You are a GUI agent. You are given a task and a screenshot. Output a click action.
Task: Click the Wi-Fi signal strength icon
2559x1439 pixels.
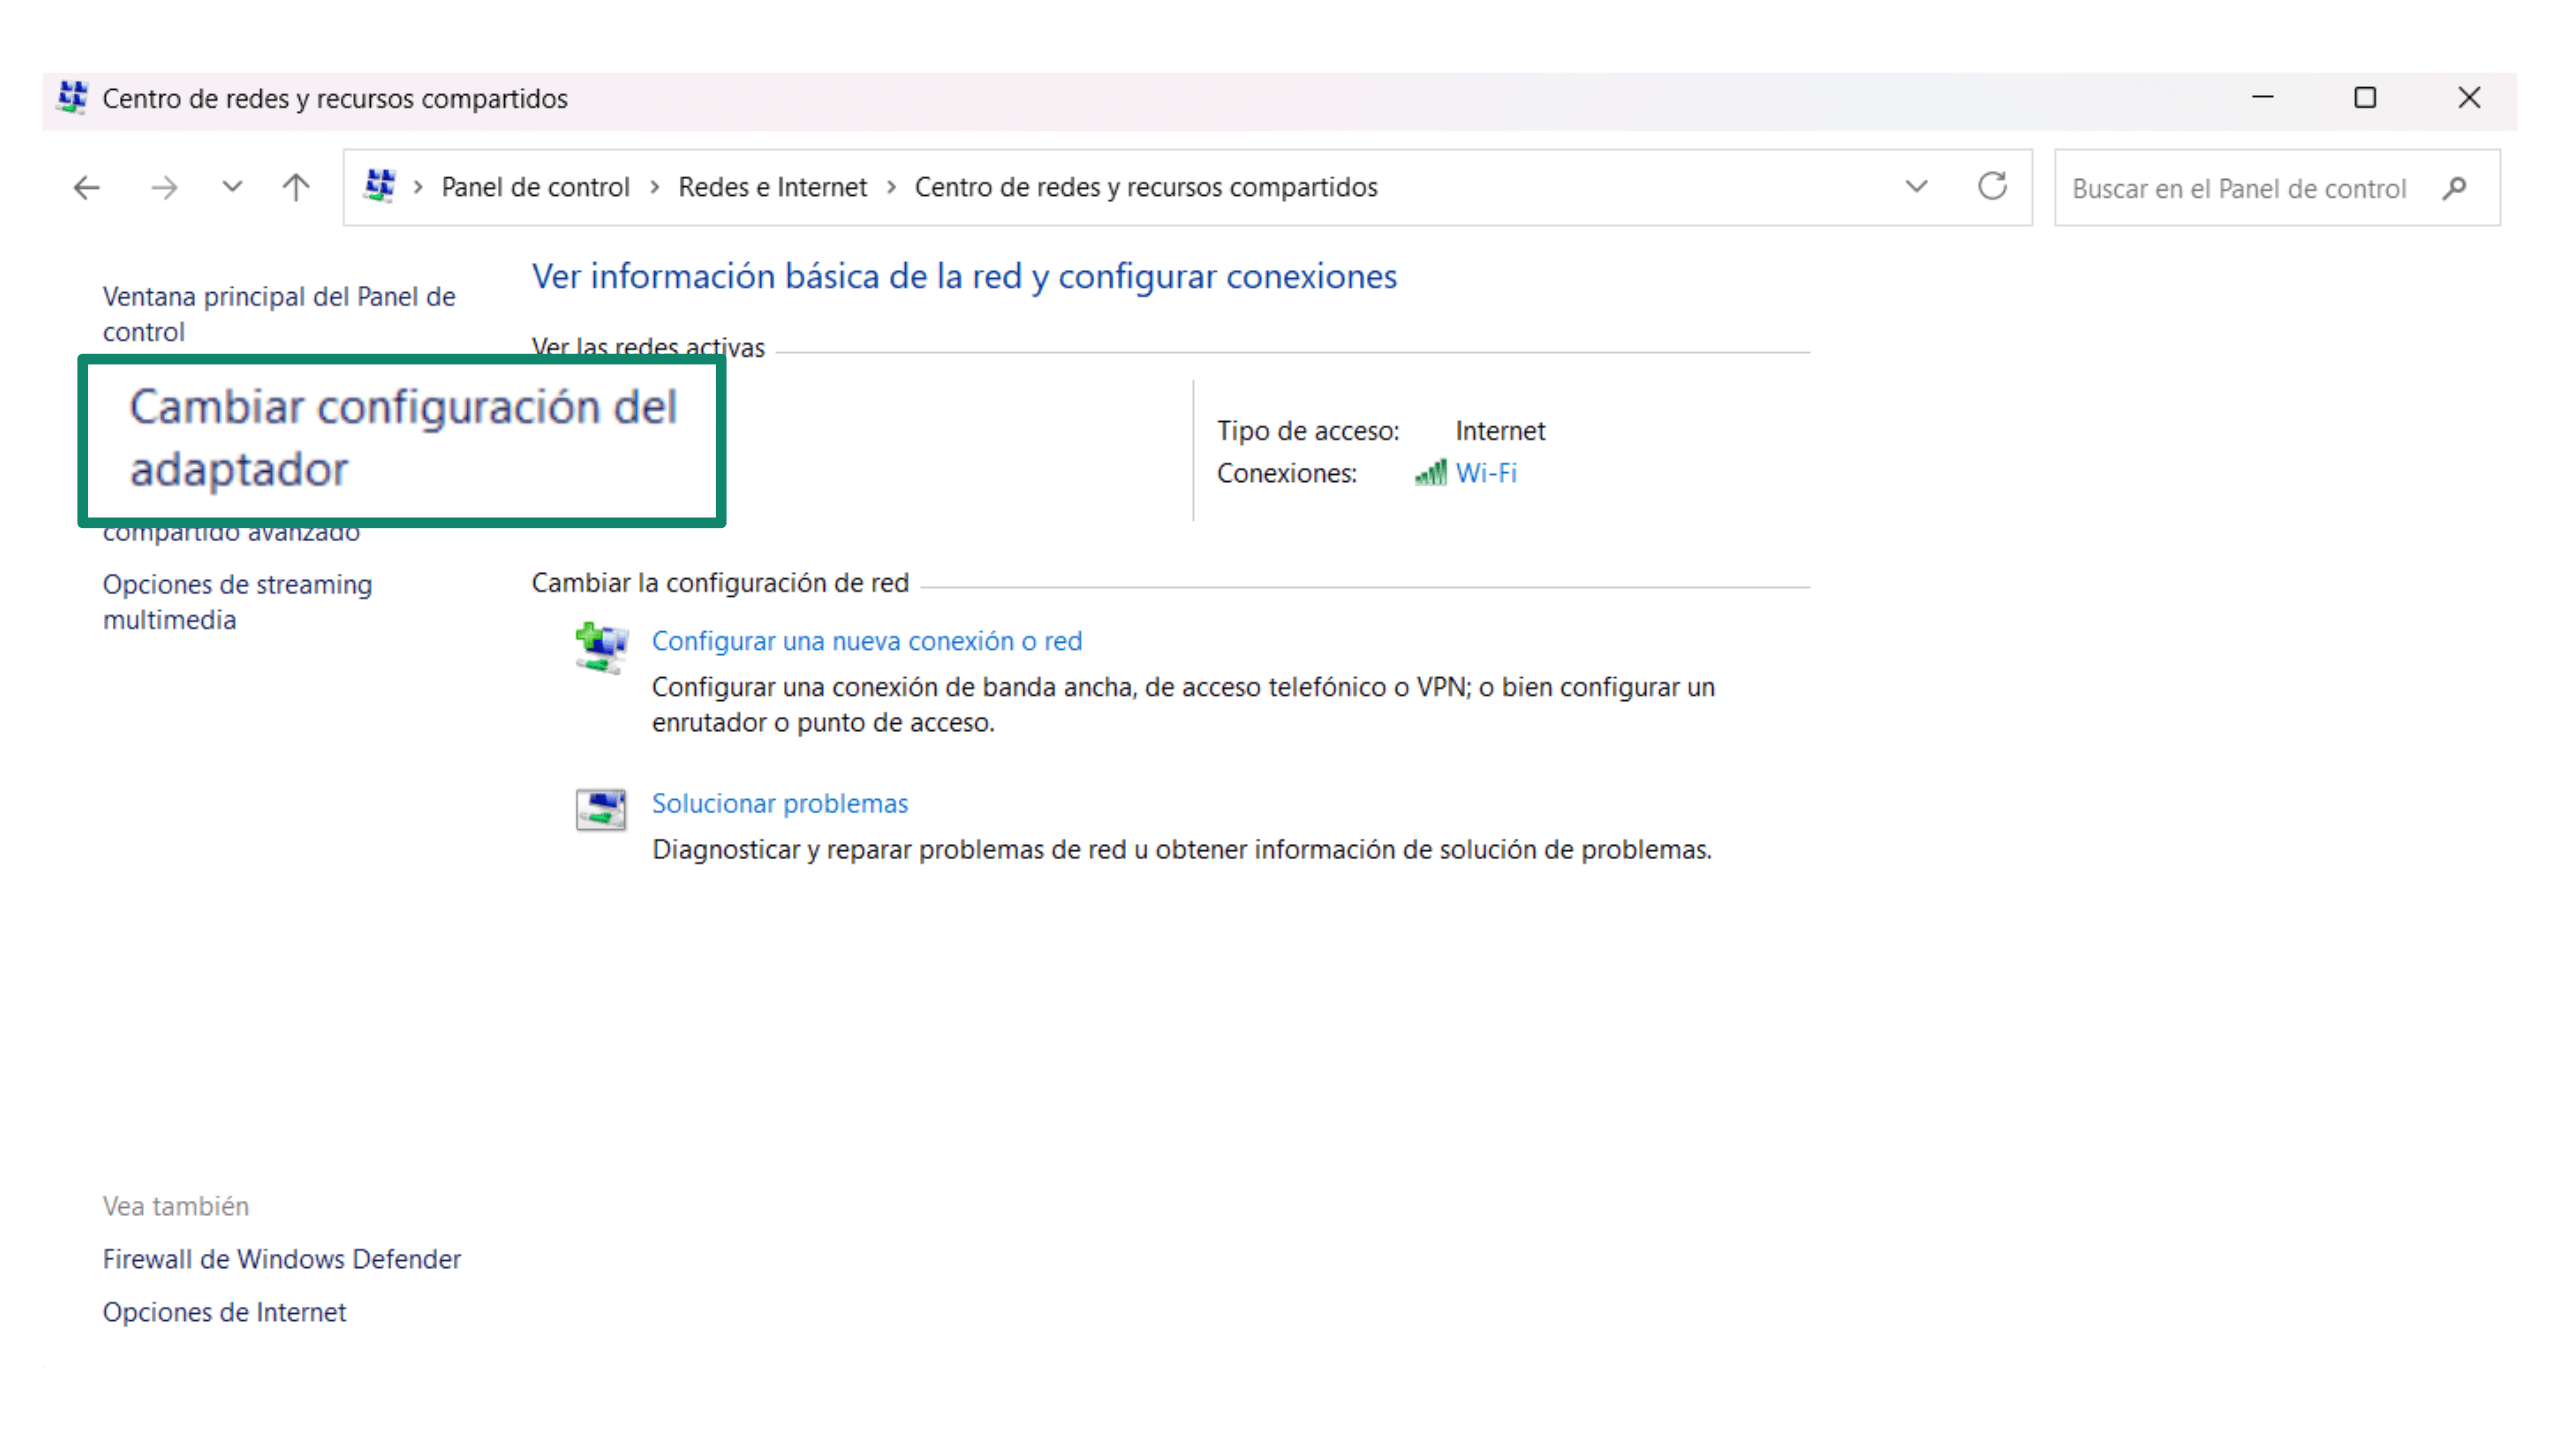[1430, 473]
